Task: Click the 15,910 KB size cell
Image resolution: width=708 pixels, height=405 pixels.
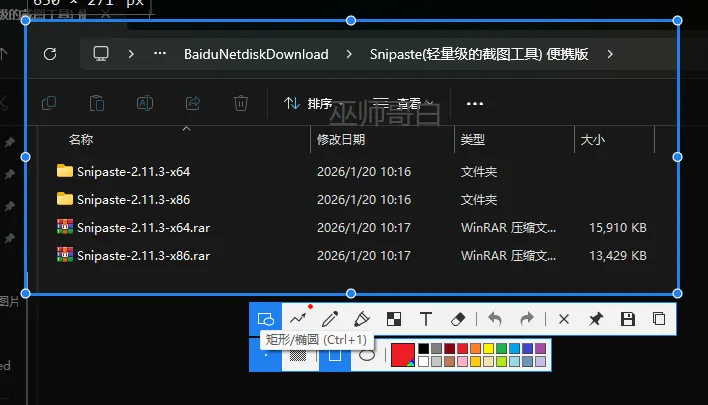Action: (618, 228)
